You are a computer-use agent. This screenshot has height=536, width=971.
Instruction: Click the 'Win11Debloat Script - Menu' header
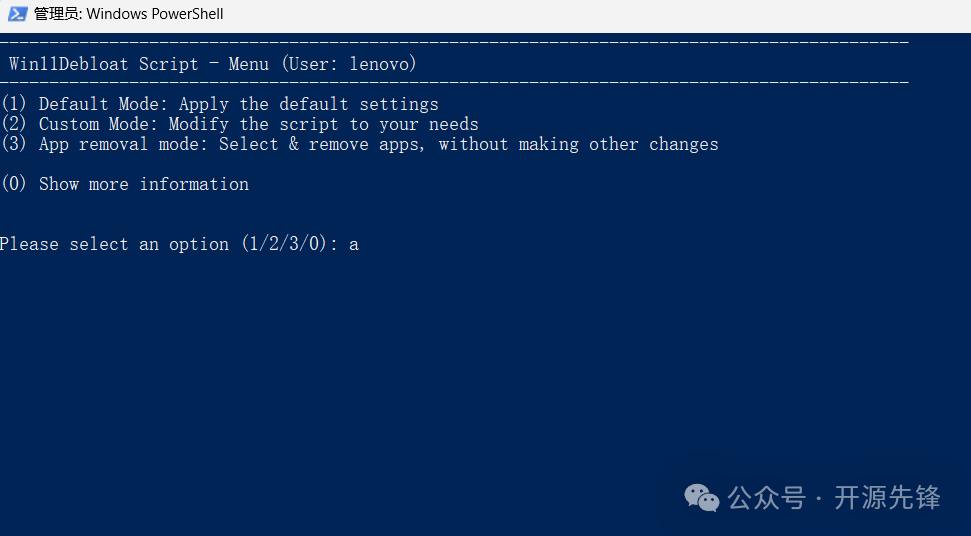click(139, 64)
